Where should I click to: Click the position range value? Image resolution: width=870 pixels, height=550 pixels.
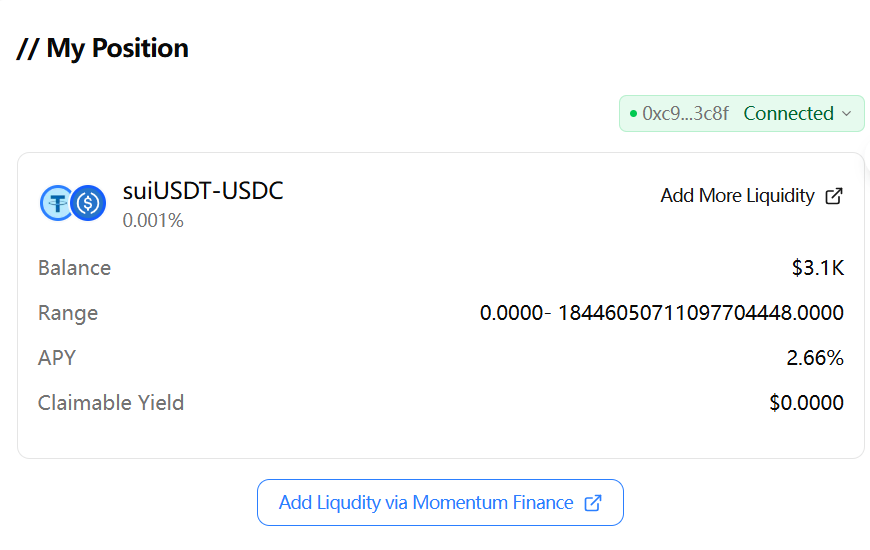coord(661,313)
